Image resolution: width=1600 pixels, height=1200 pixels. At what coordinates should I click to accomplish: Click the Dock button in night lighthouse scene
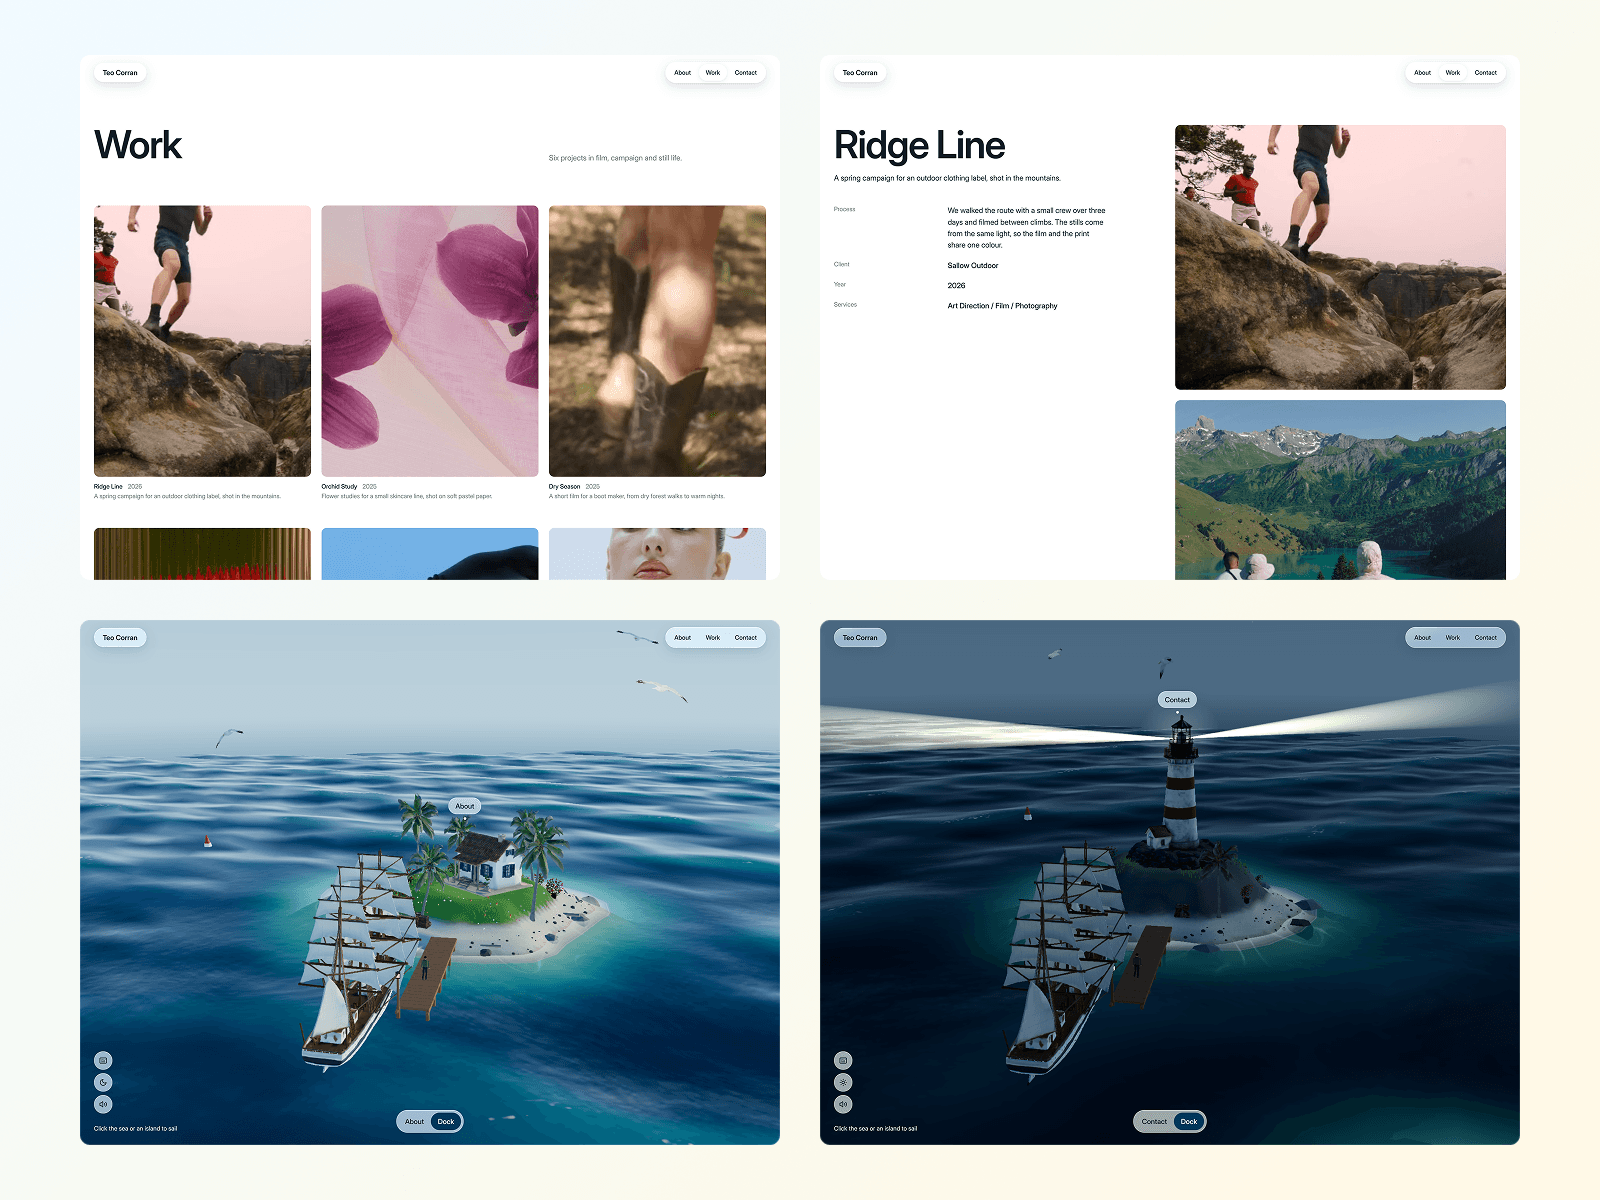1189,1121
